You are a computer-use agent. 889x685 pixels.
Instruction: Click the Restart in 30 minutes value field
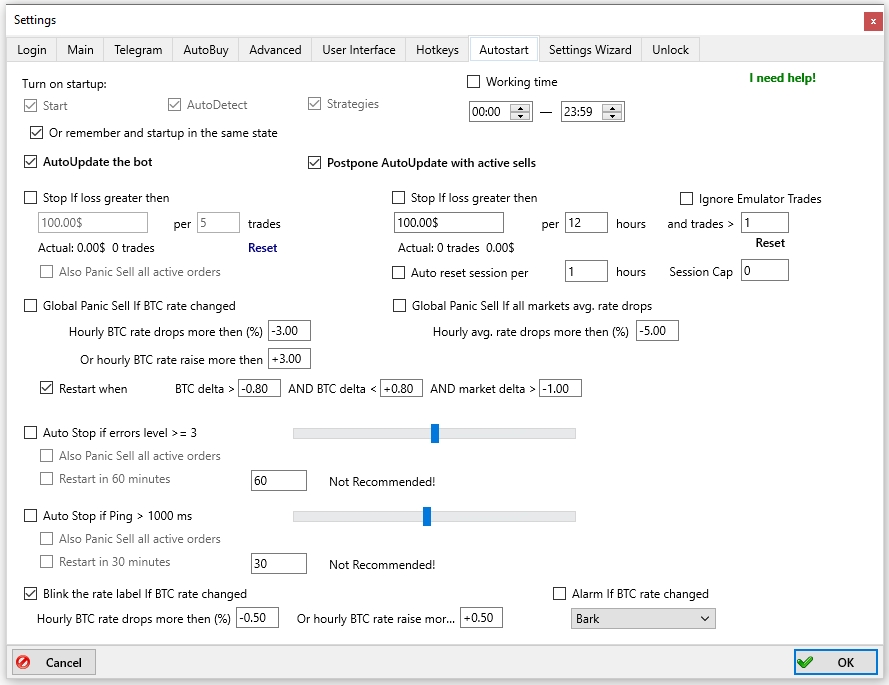click(279, 564)
